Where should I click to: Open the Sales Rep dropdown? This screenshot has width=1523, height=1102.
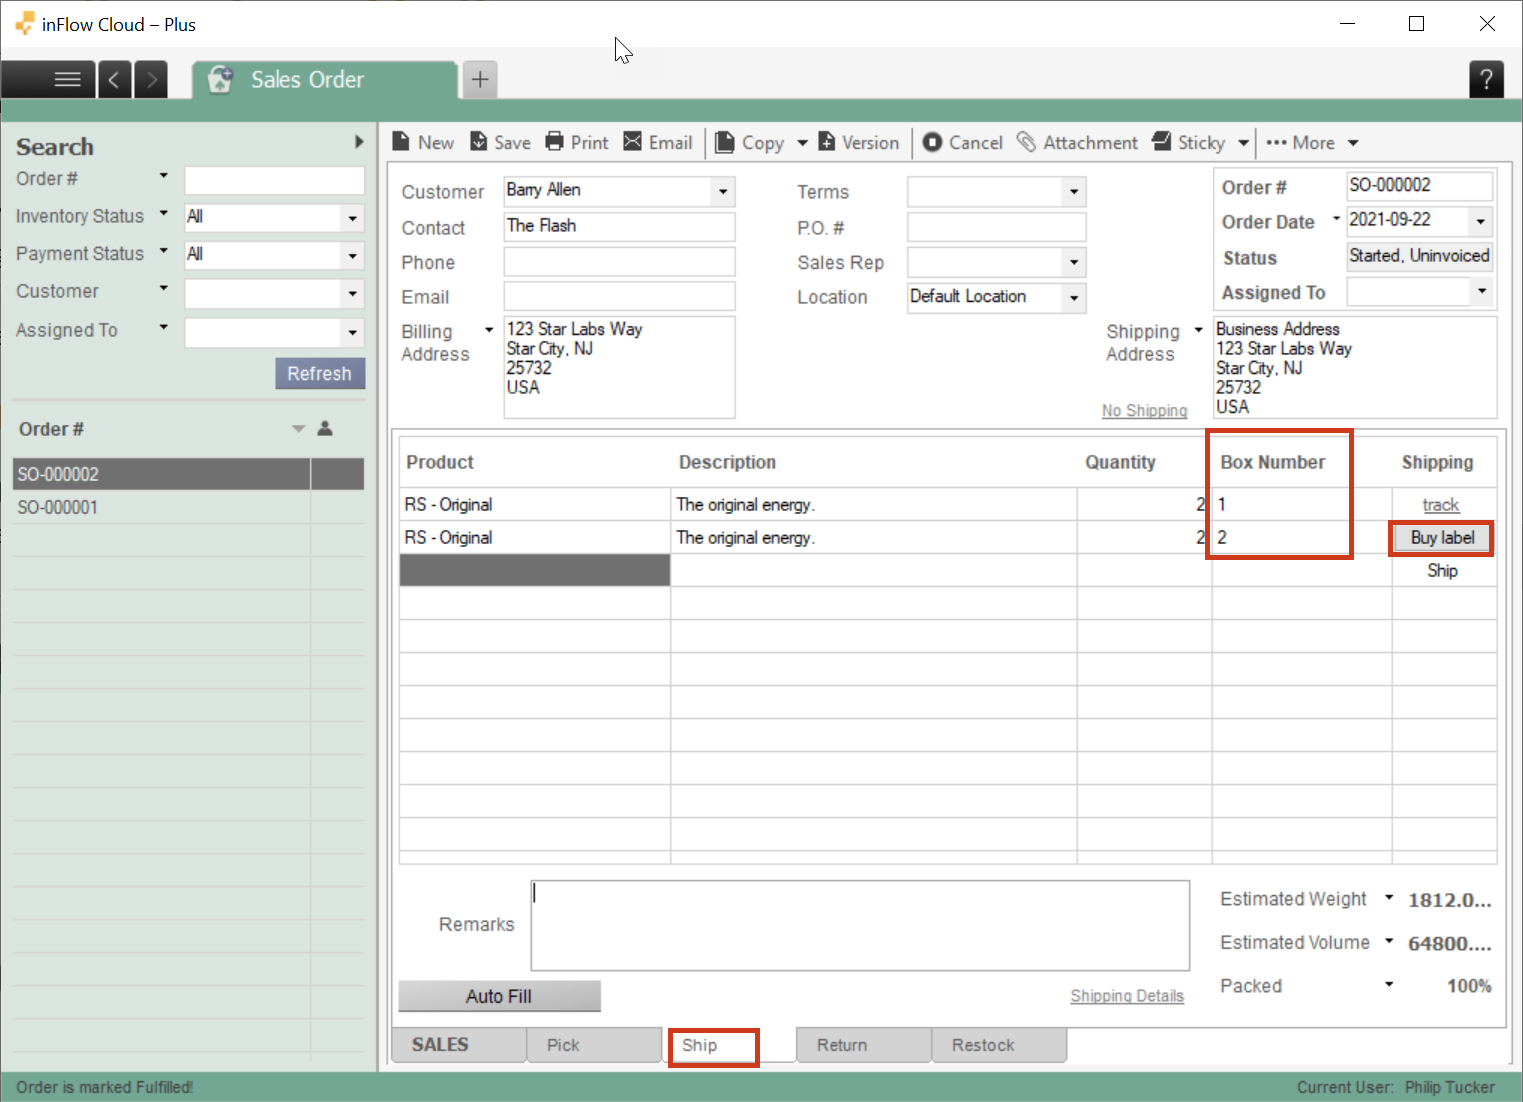[x=1074, y=262]
